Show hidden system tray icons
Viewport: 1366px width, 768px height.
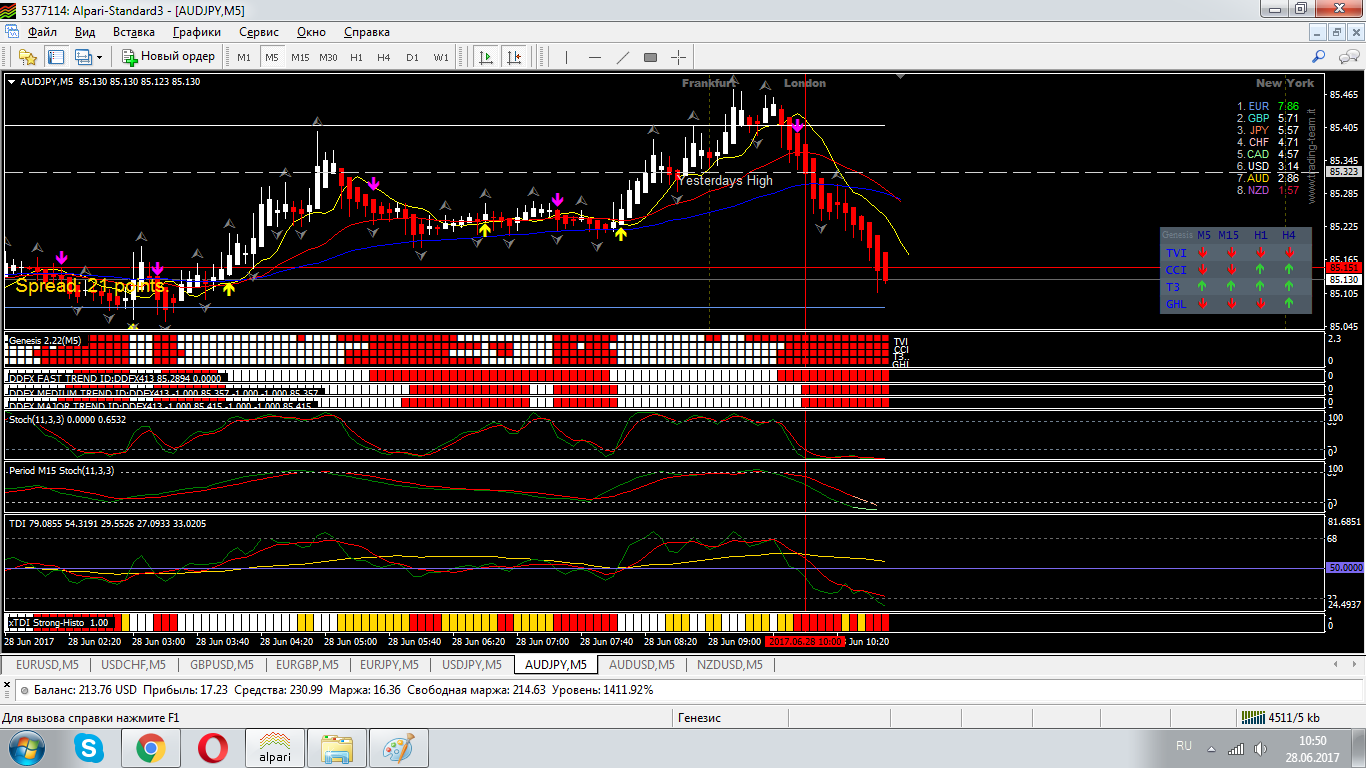(x=1212, y=748)
